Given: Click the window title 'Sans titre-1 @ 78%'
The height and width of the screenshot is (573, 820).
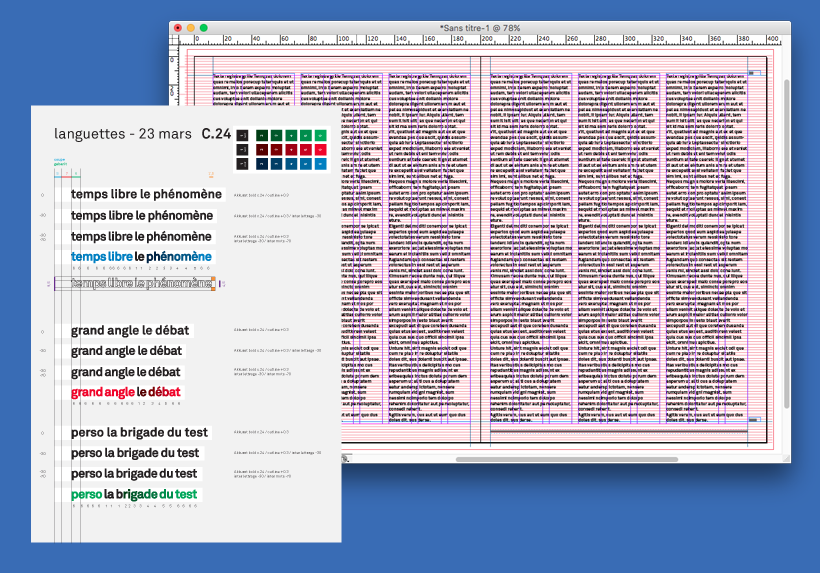Looking at the screenshot, I should pyautogui.click(x=481, y=27).
